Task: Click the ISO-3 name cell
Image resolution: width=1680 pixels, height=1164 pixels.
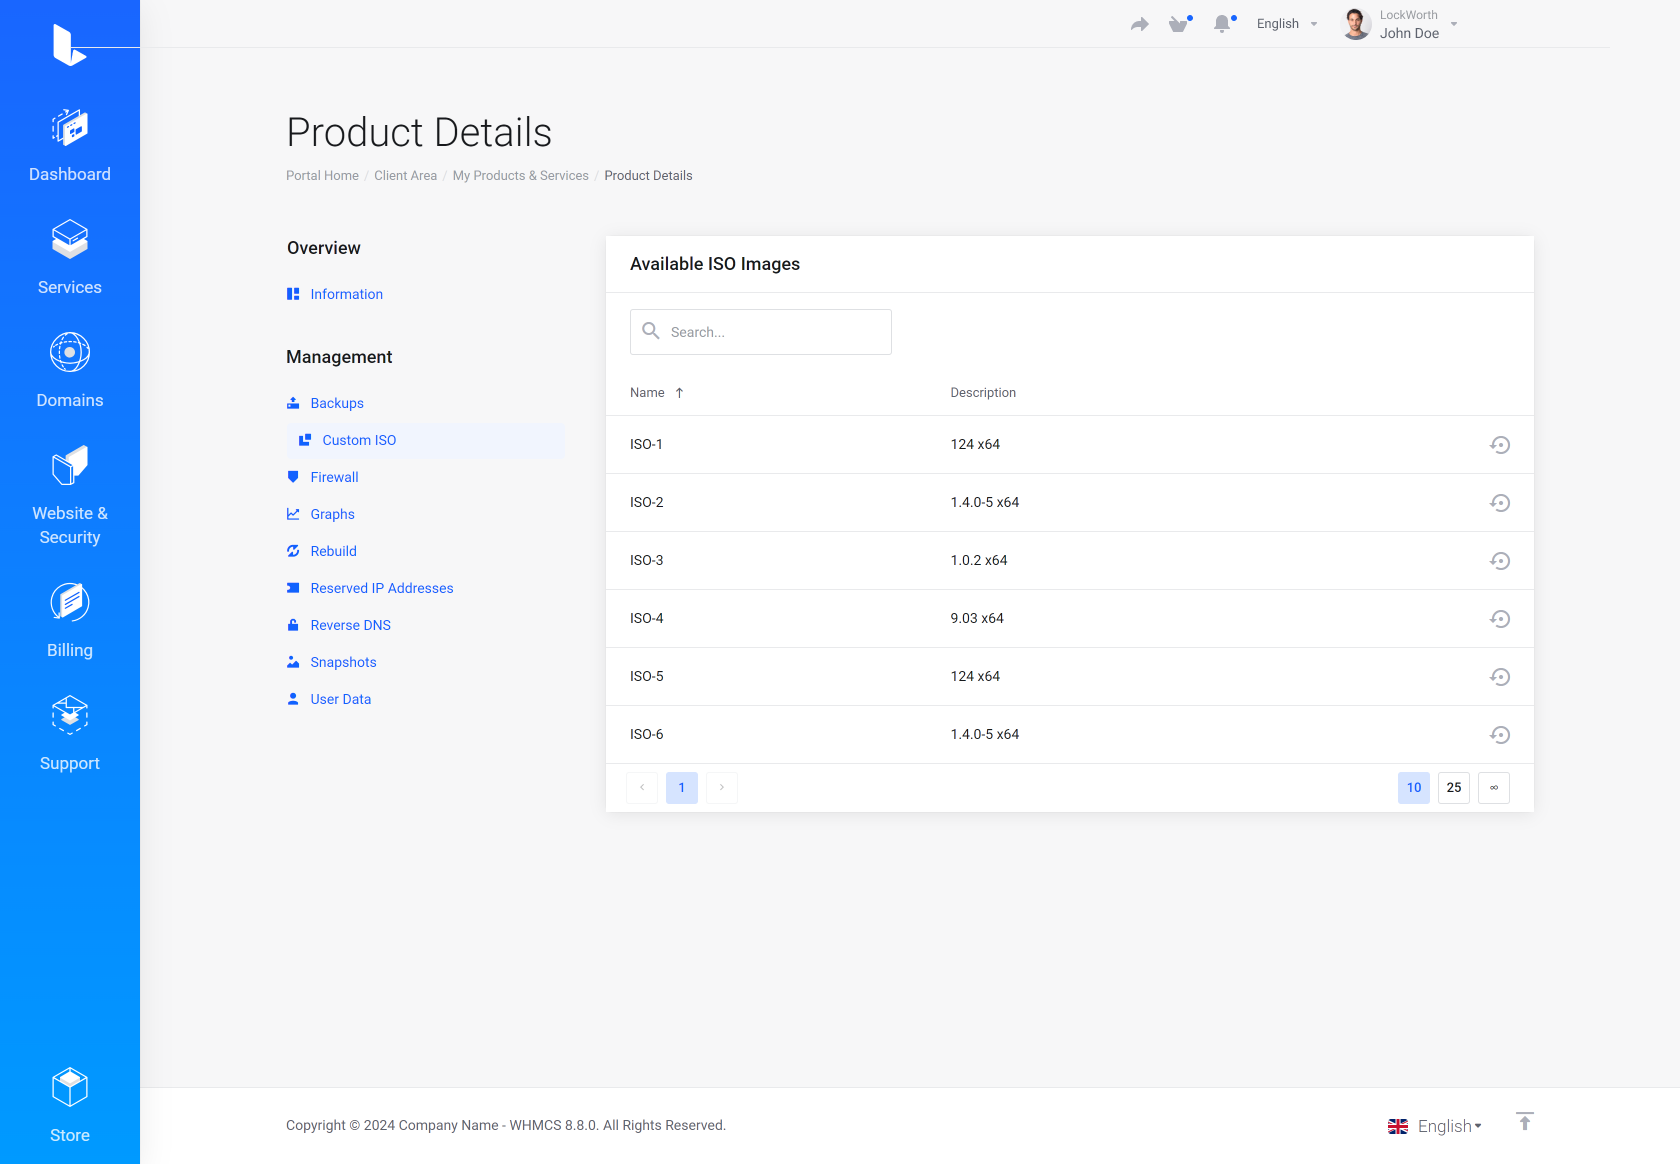Action: click(x=647, y=560)
